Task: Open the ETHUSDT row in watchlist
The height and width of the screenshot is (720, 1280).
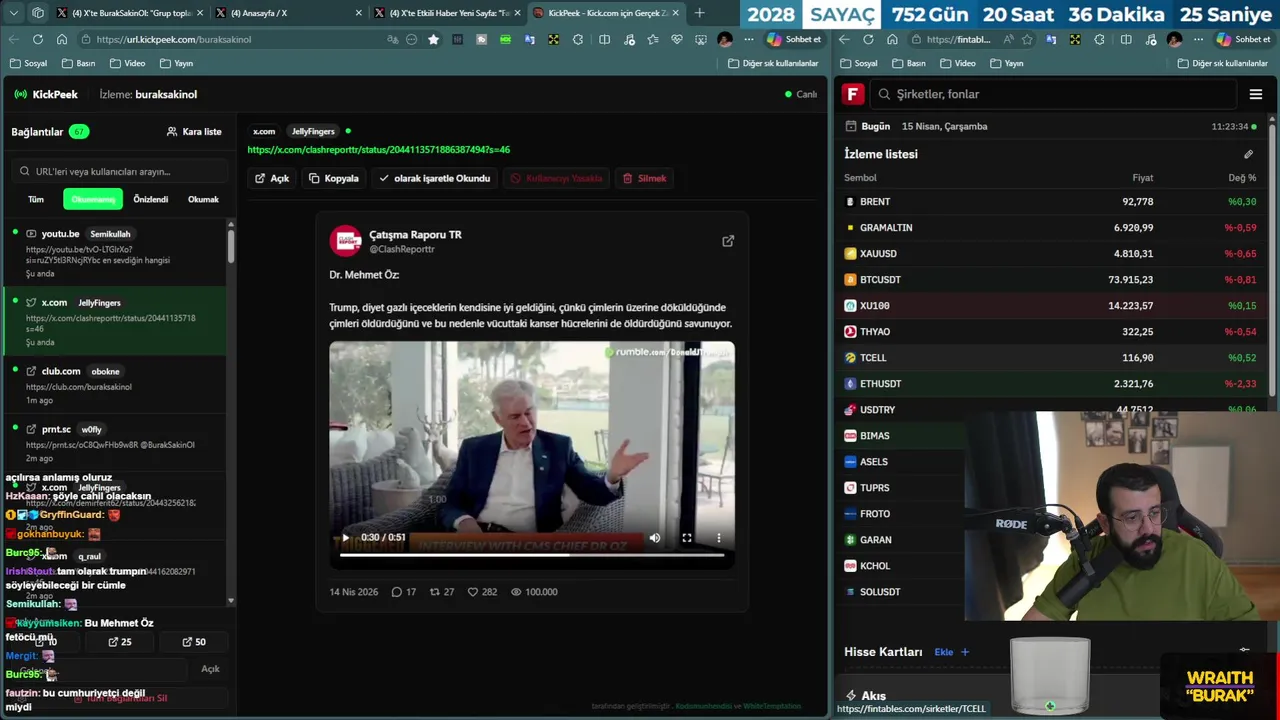Action: (1050, 384)
